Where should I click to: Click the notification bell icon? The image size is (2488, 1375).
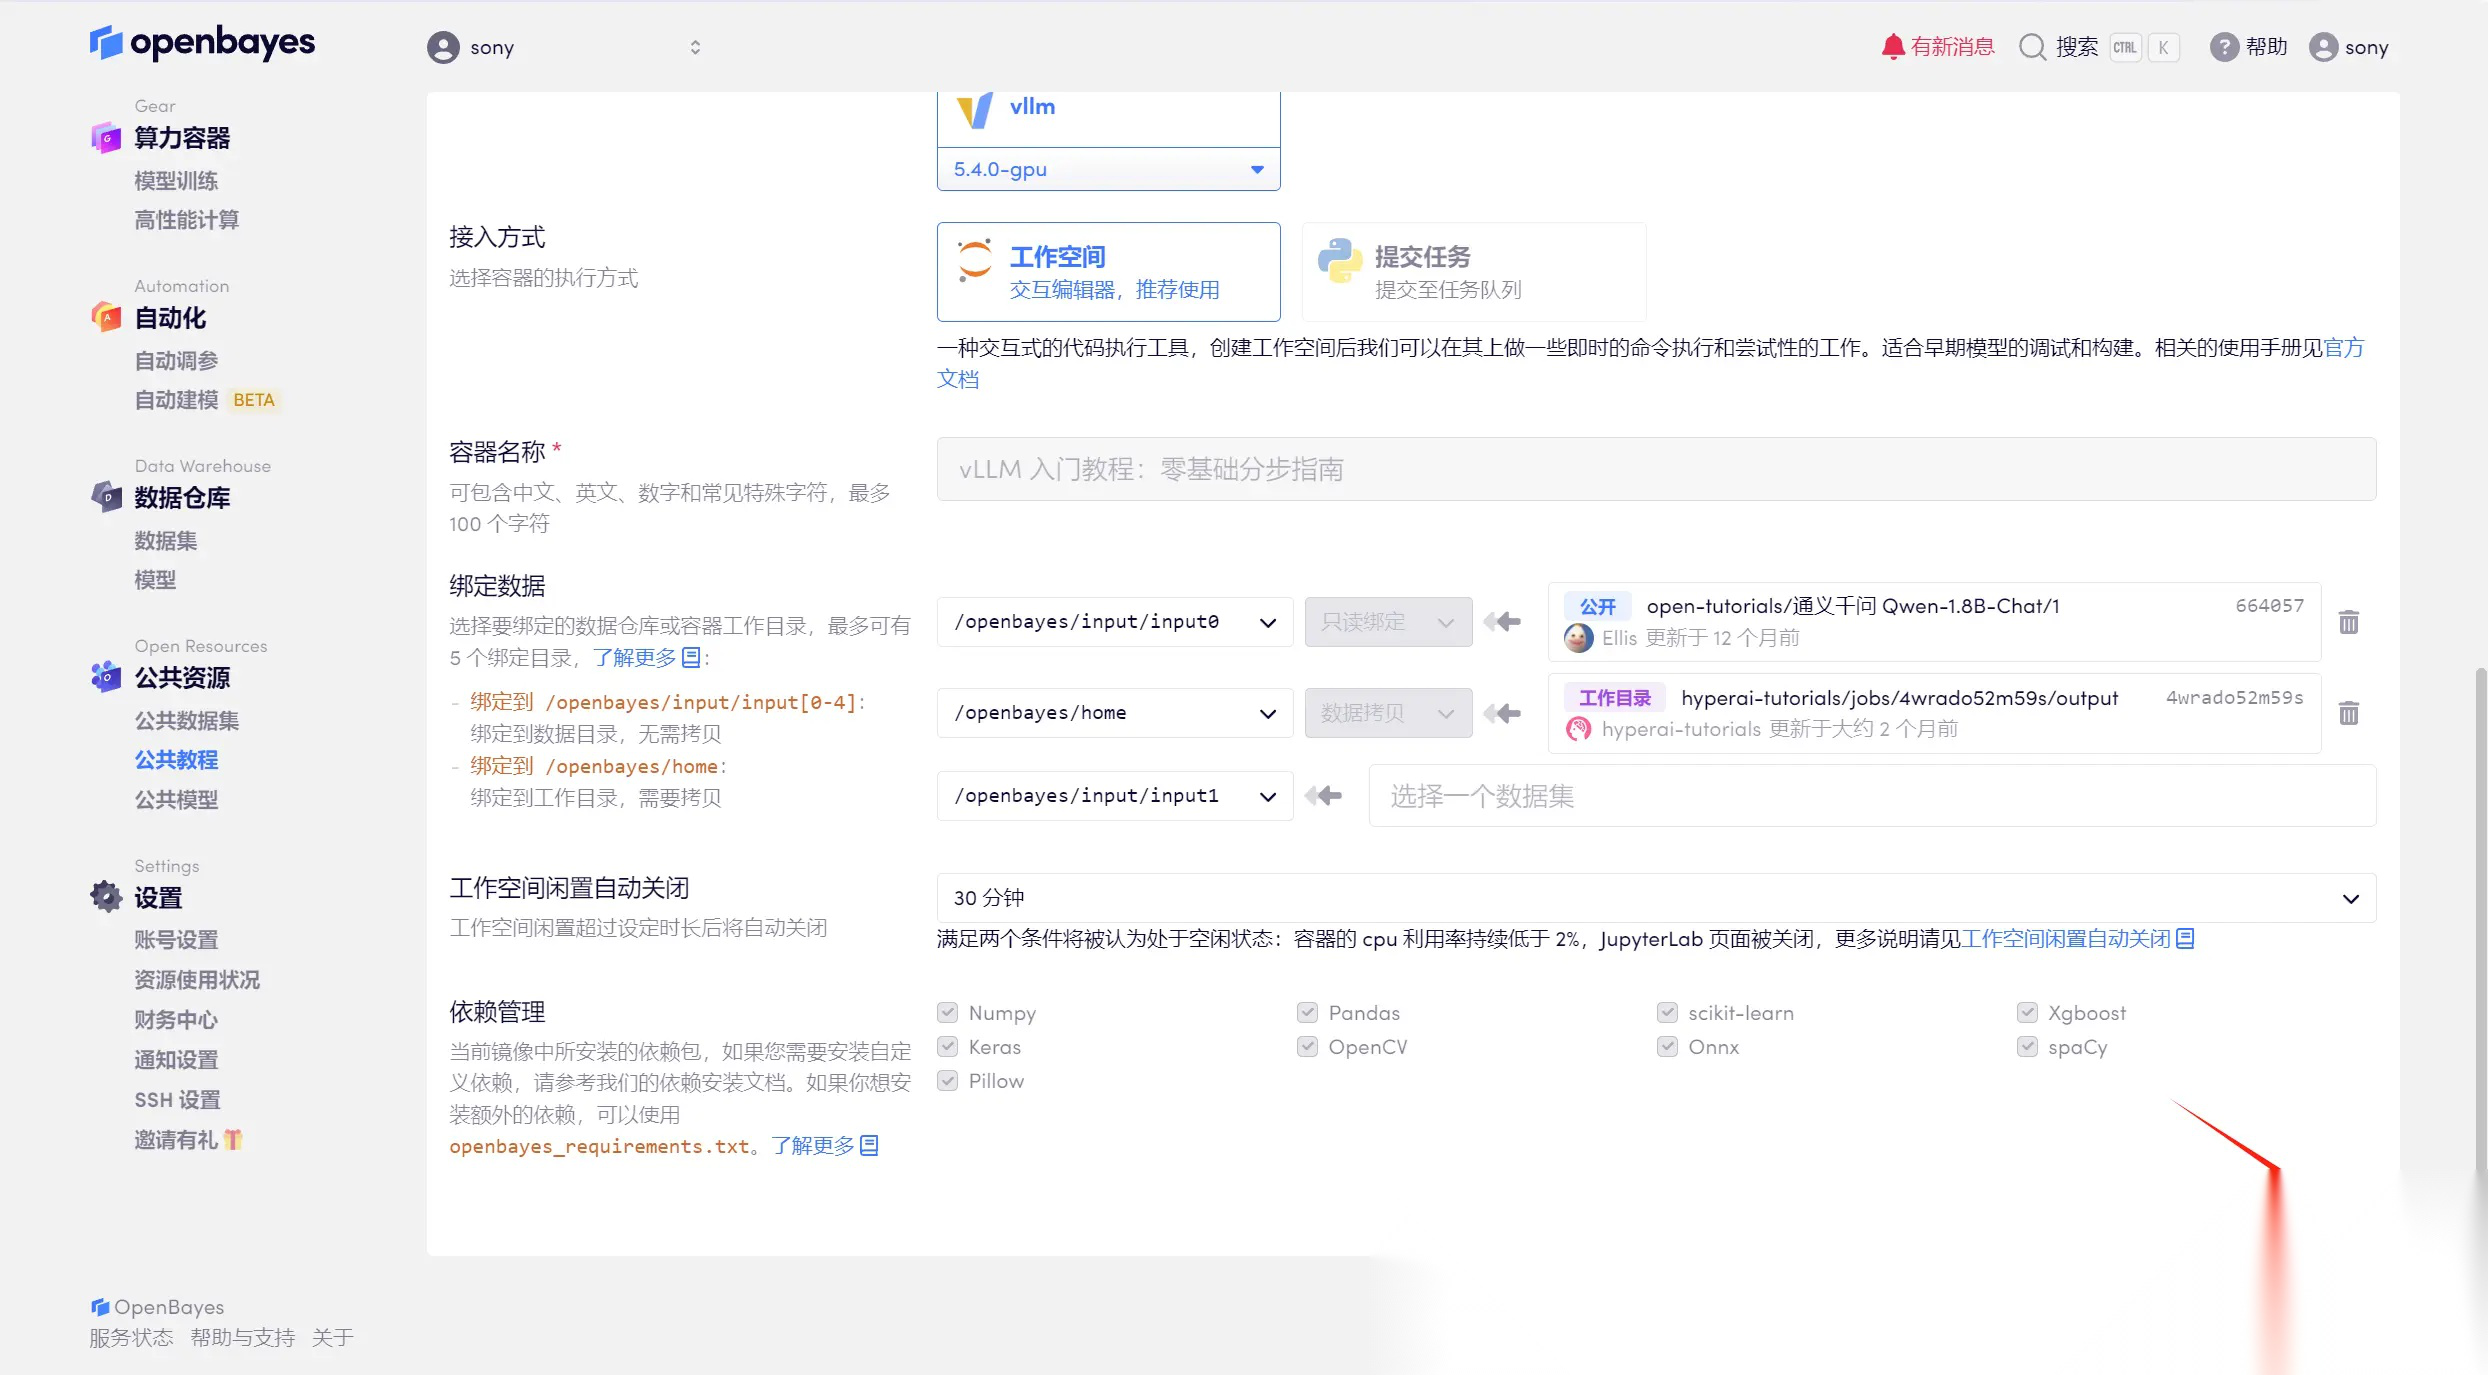pyautogui.click(x=1892, y=47)
